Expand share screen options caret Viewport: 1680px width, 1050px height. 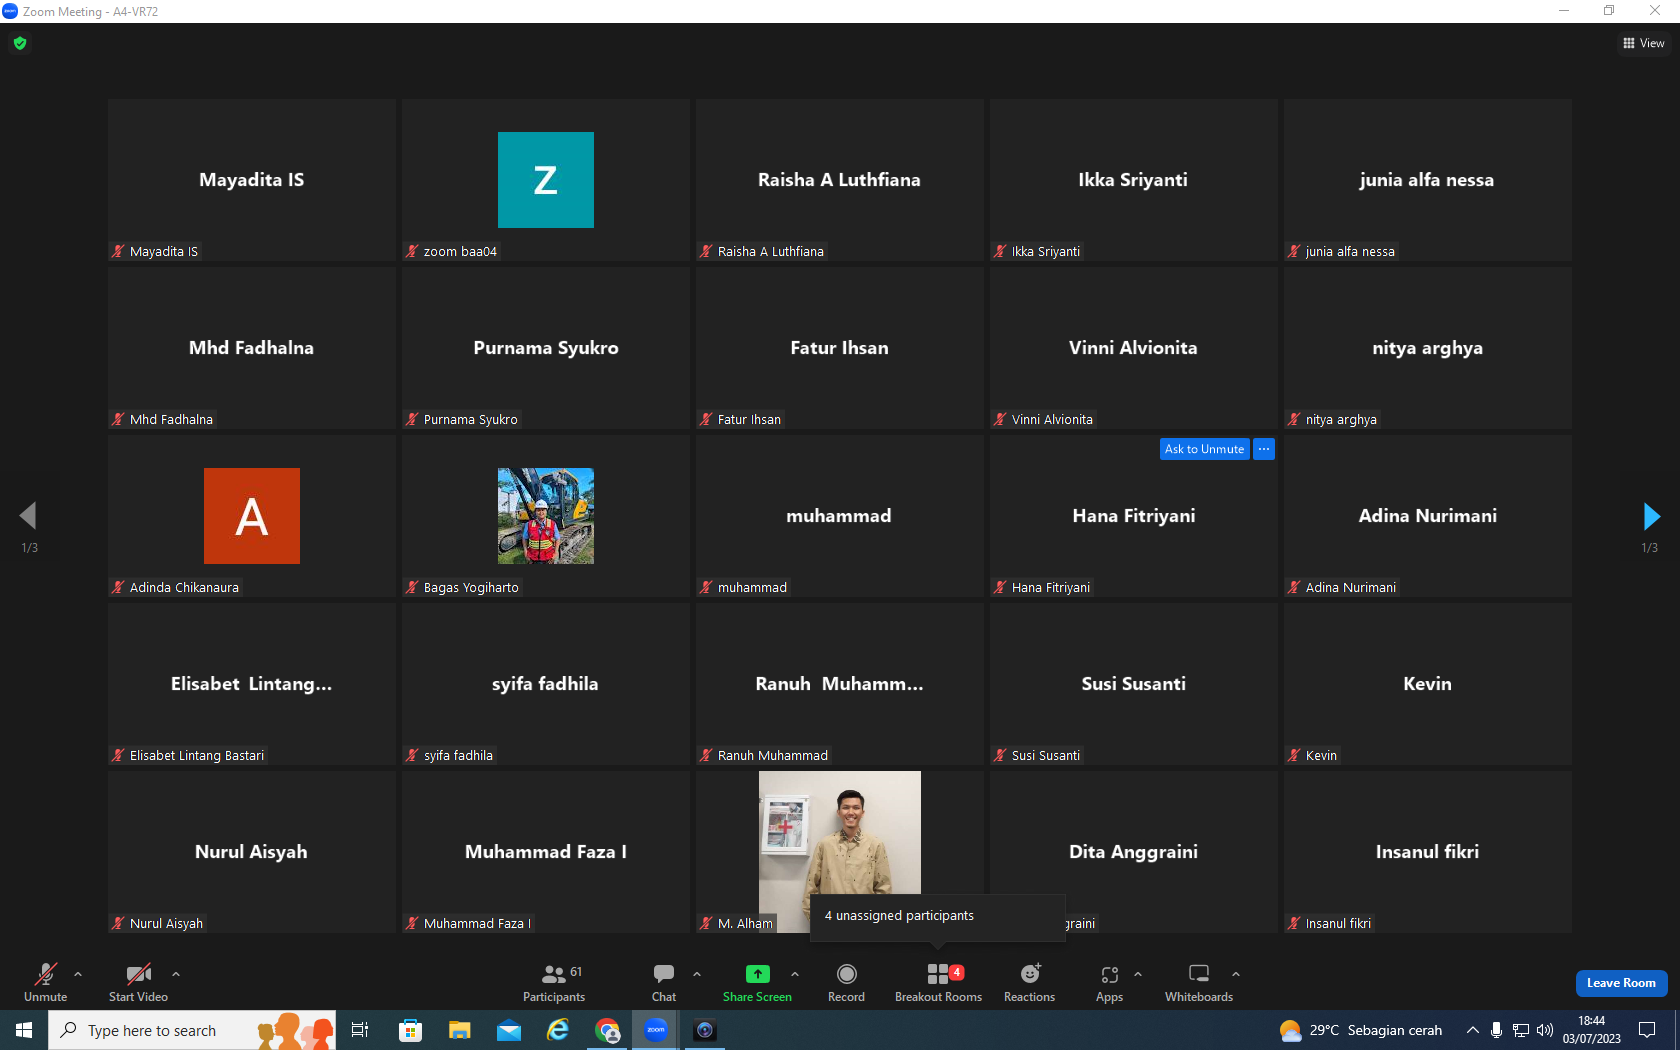[795, 973]
